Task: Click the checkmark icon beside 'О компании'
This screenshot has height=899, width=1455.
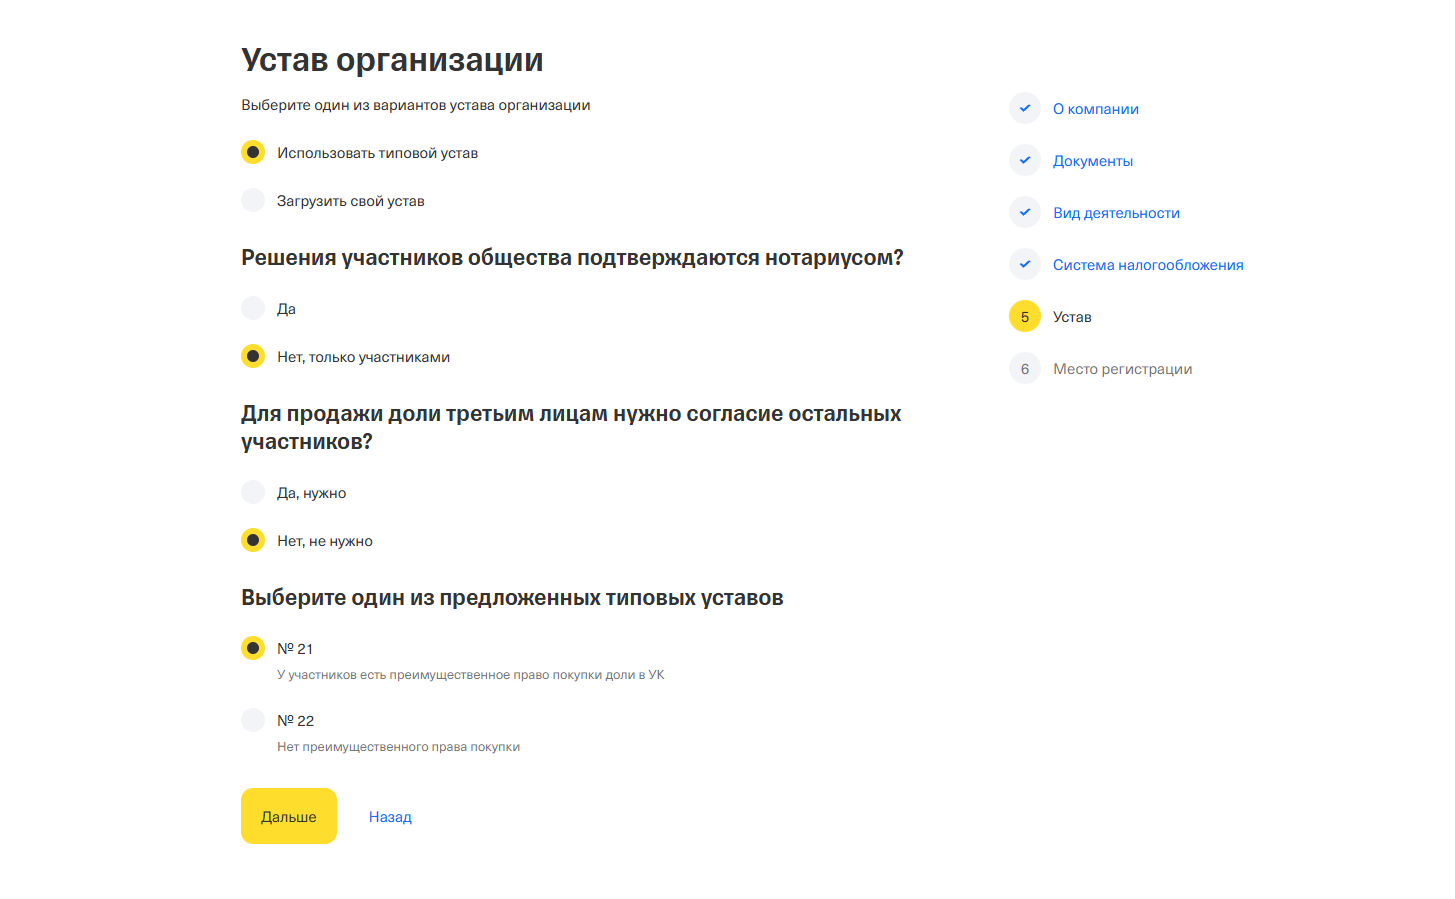Action: 1025,108
